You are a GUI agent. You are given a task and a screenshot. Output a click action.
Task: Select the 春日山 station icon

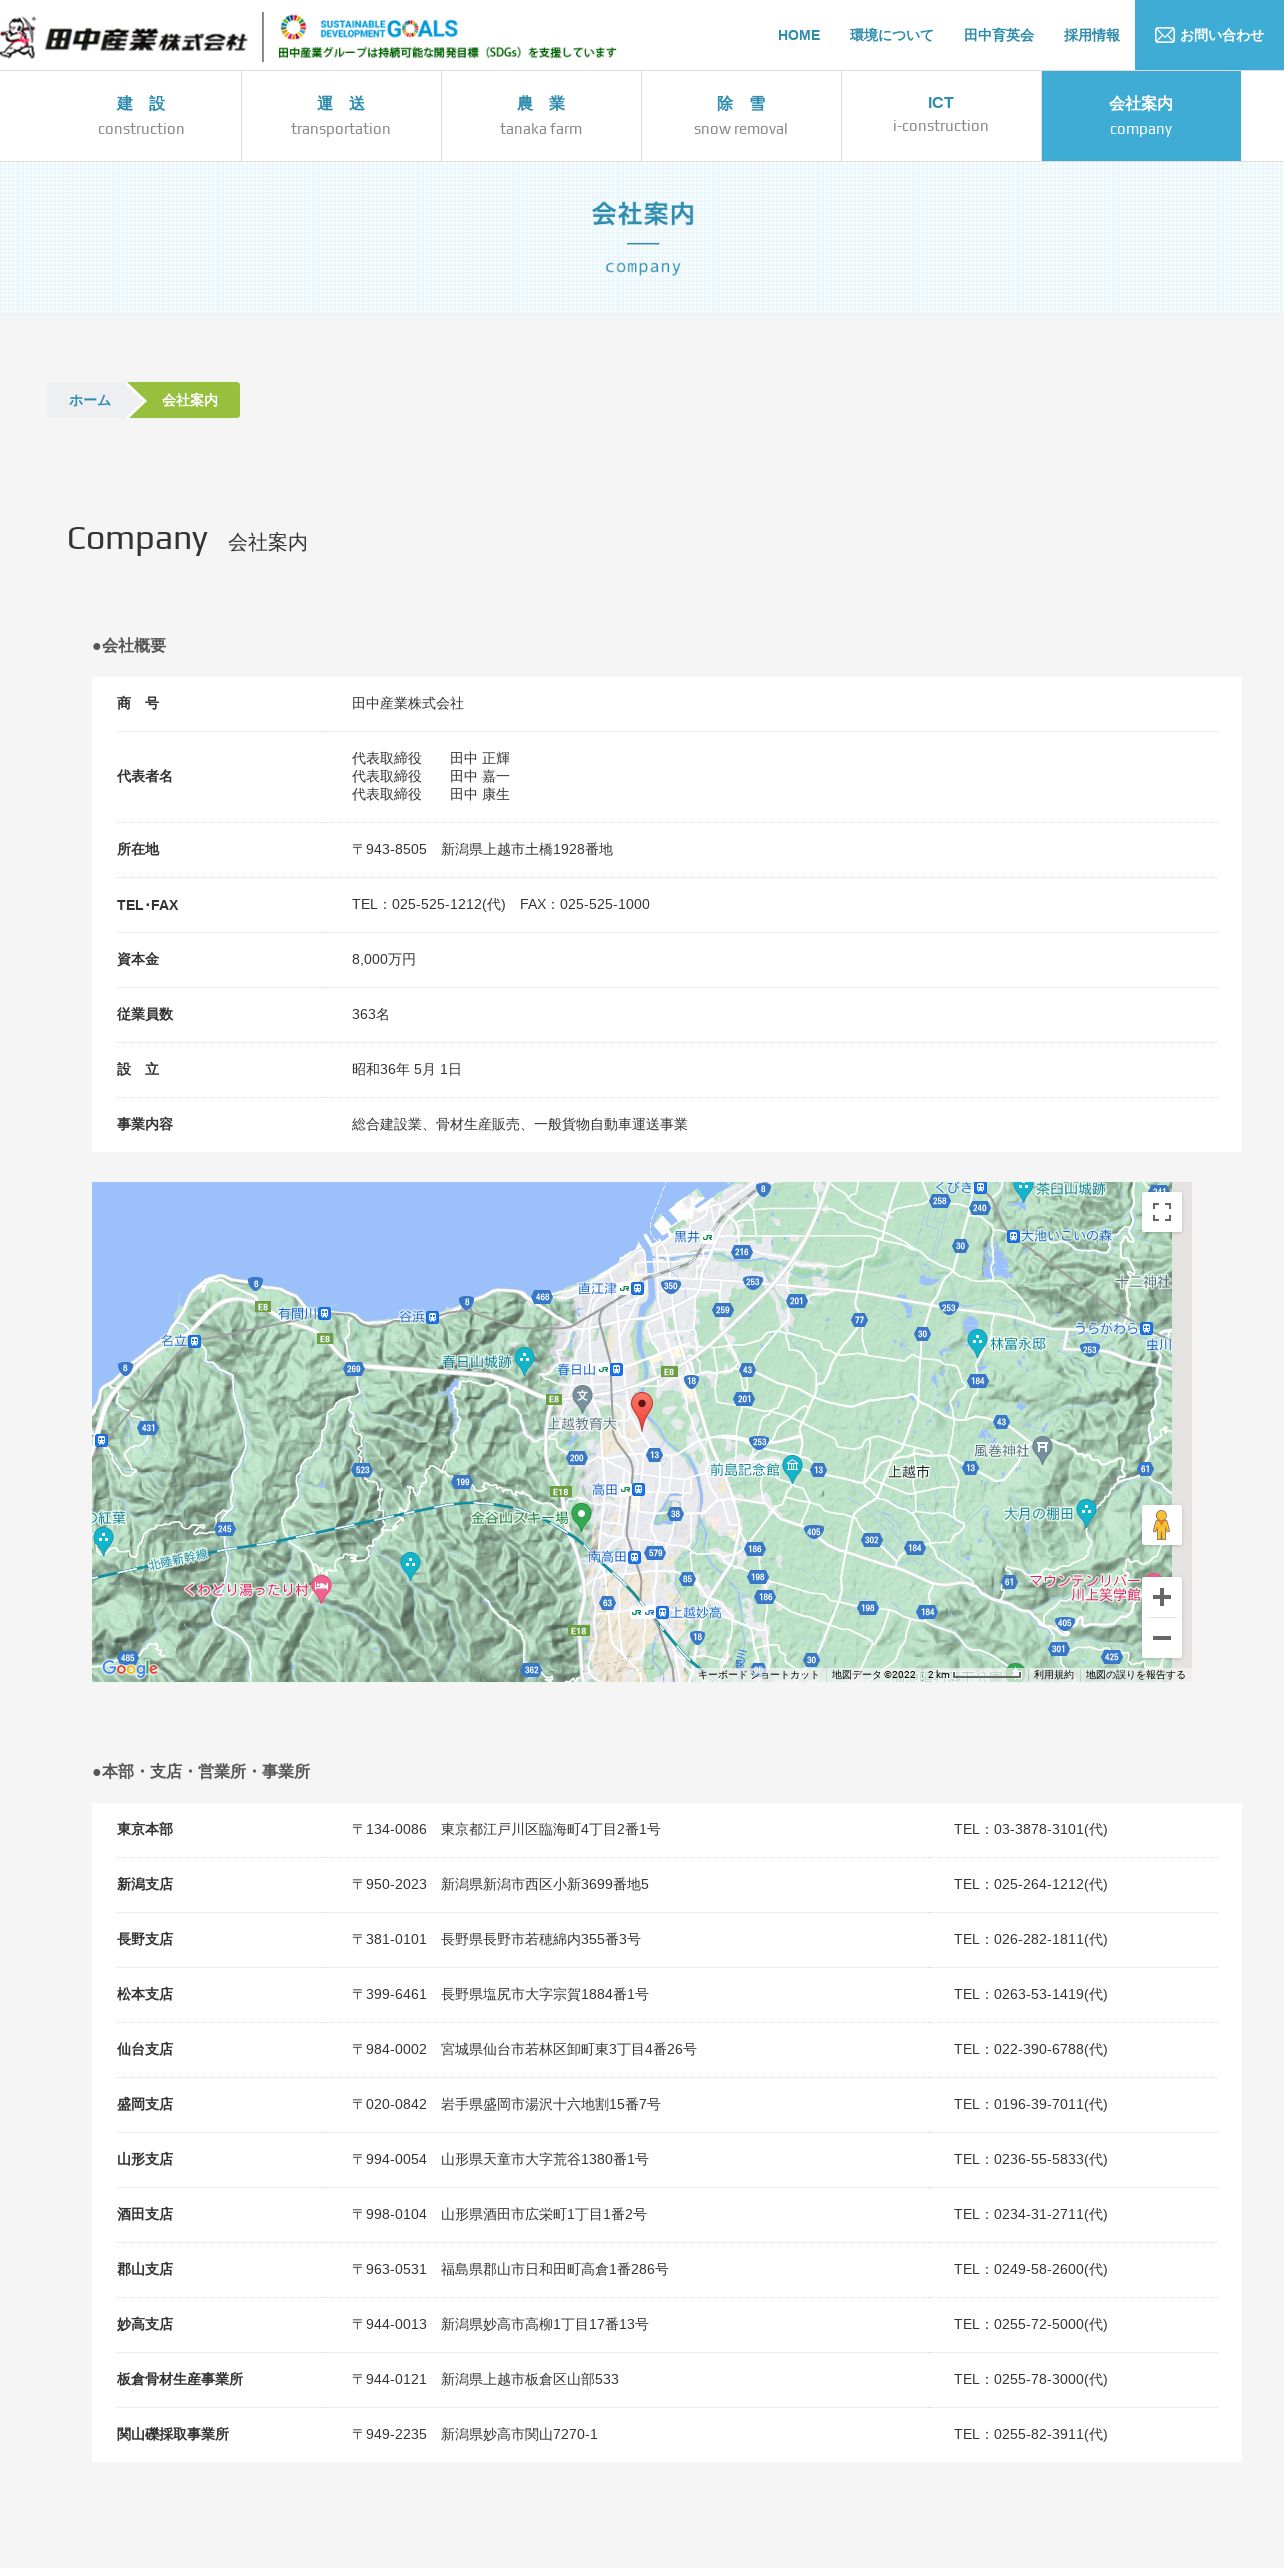tap(617, 1370)
